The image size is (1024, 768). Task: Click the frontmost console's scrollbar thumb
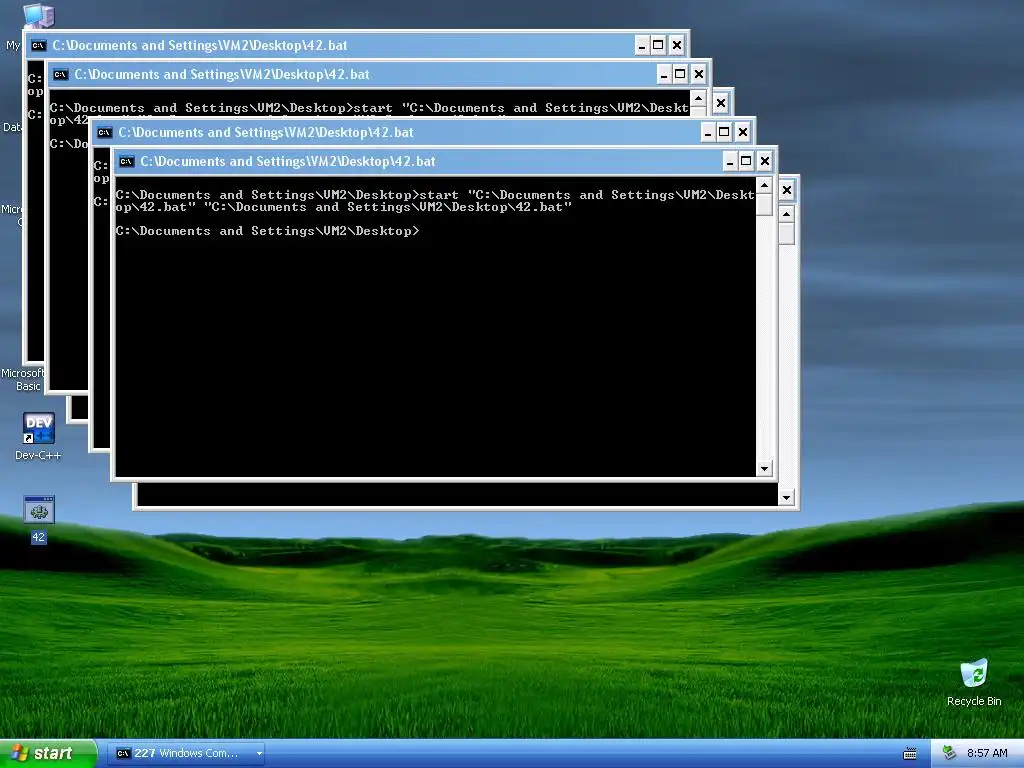[764, 204]
